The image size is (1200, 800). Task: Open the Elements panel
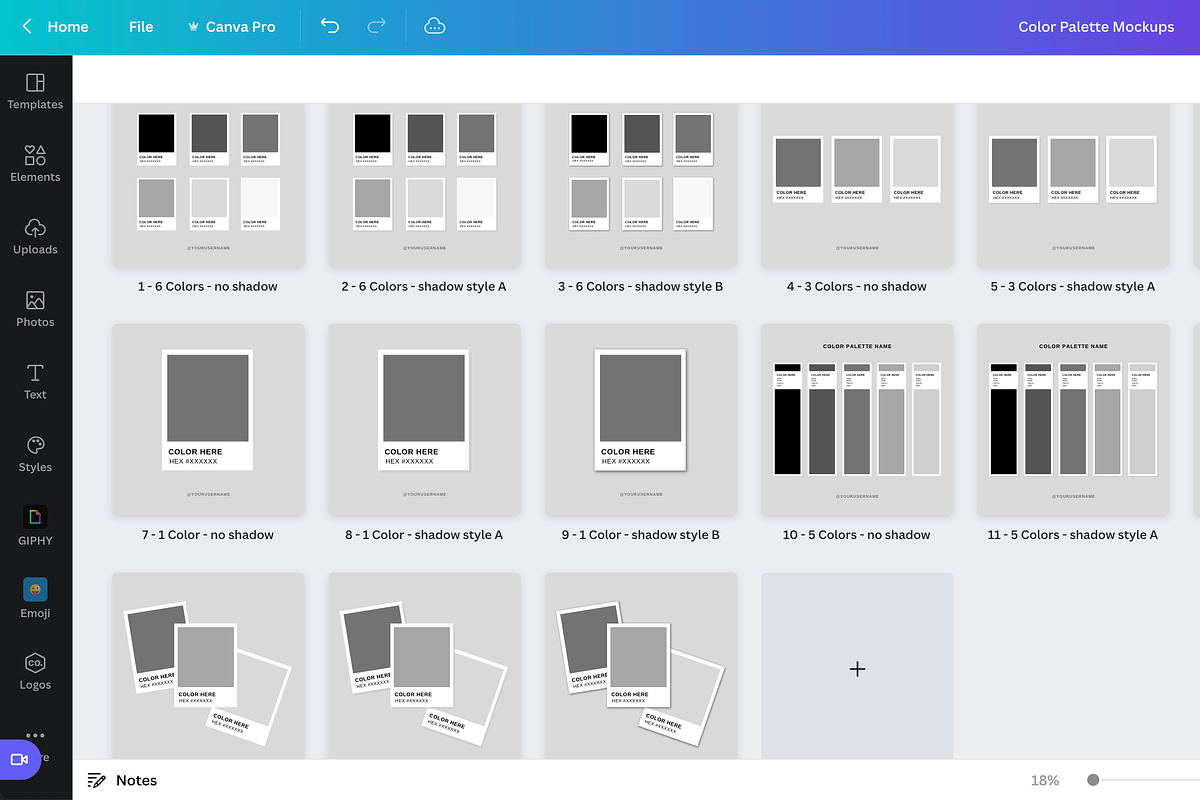(x=35, y=163)
